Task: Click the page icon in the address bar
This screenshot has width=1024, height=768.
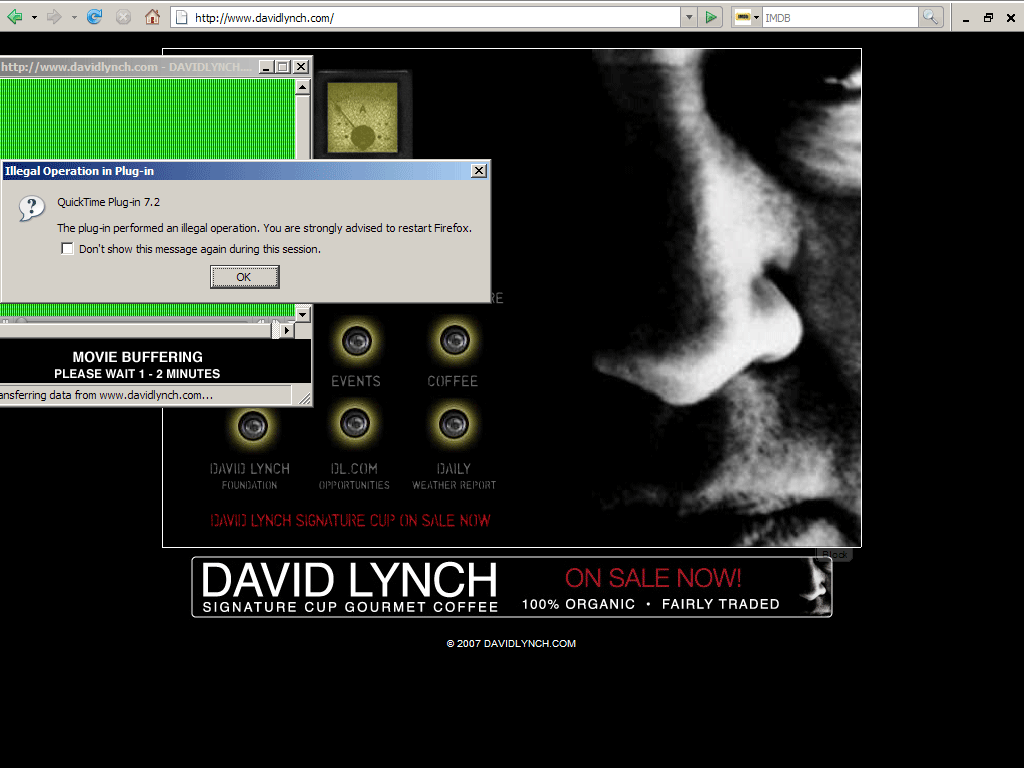Action: 182,18
